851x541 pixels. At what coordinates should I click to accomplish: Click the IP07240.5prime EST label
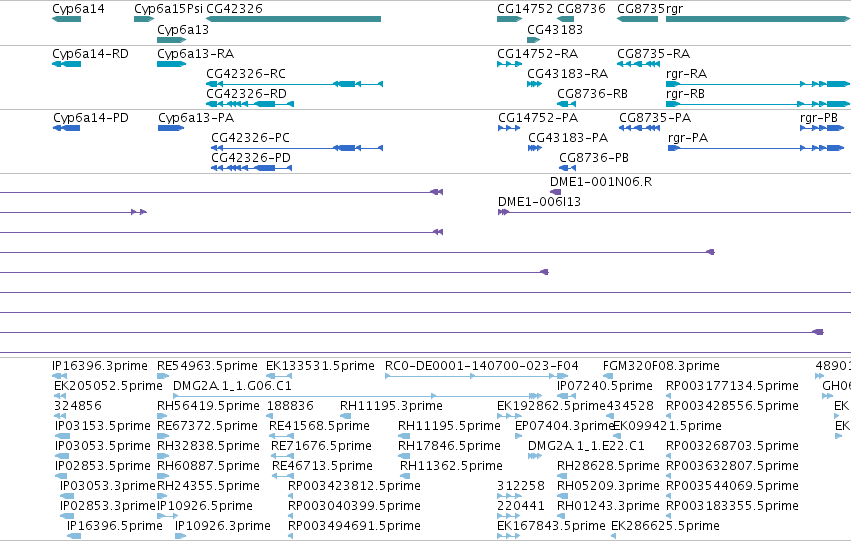point(605,385)
